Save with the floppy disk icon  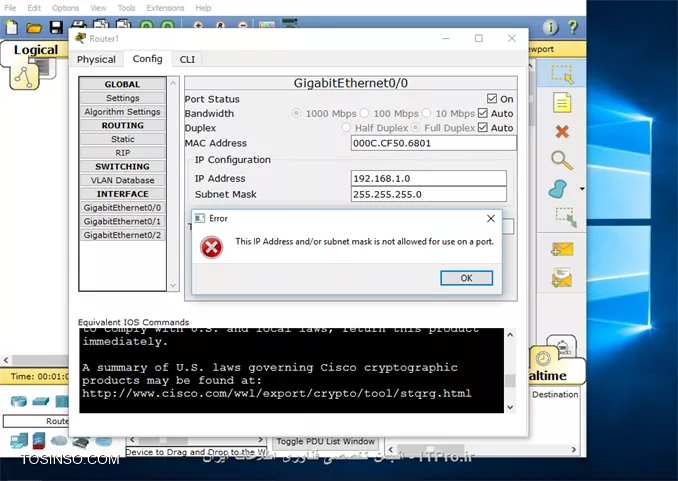point(56,28)
